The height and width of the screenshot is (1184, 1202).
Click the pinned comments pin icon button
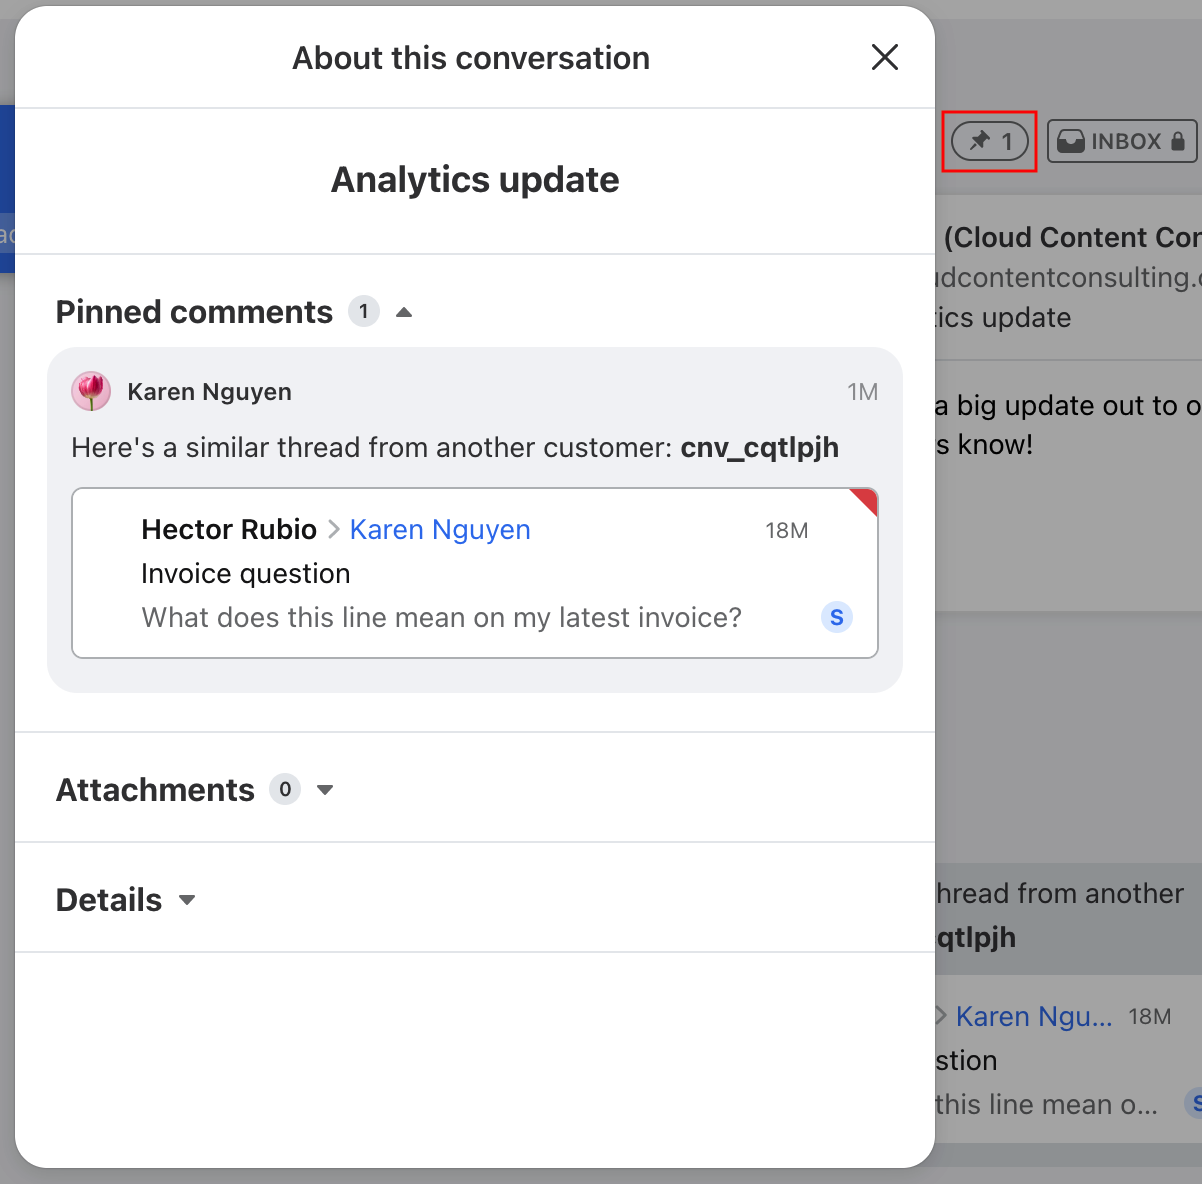pos(989,141)
